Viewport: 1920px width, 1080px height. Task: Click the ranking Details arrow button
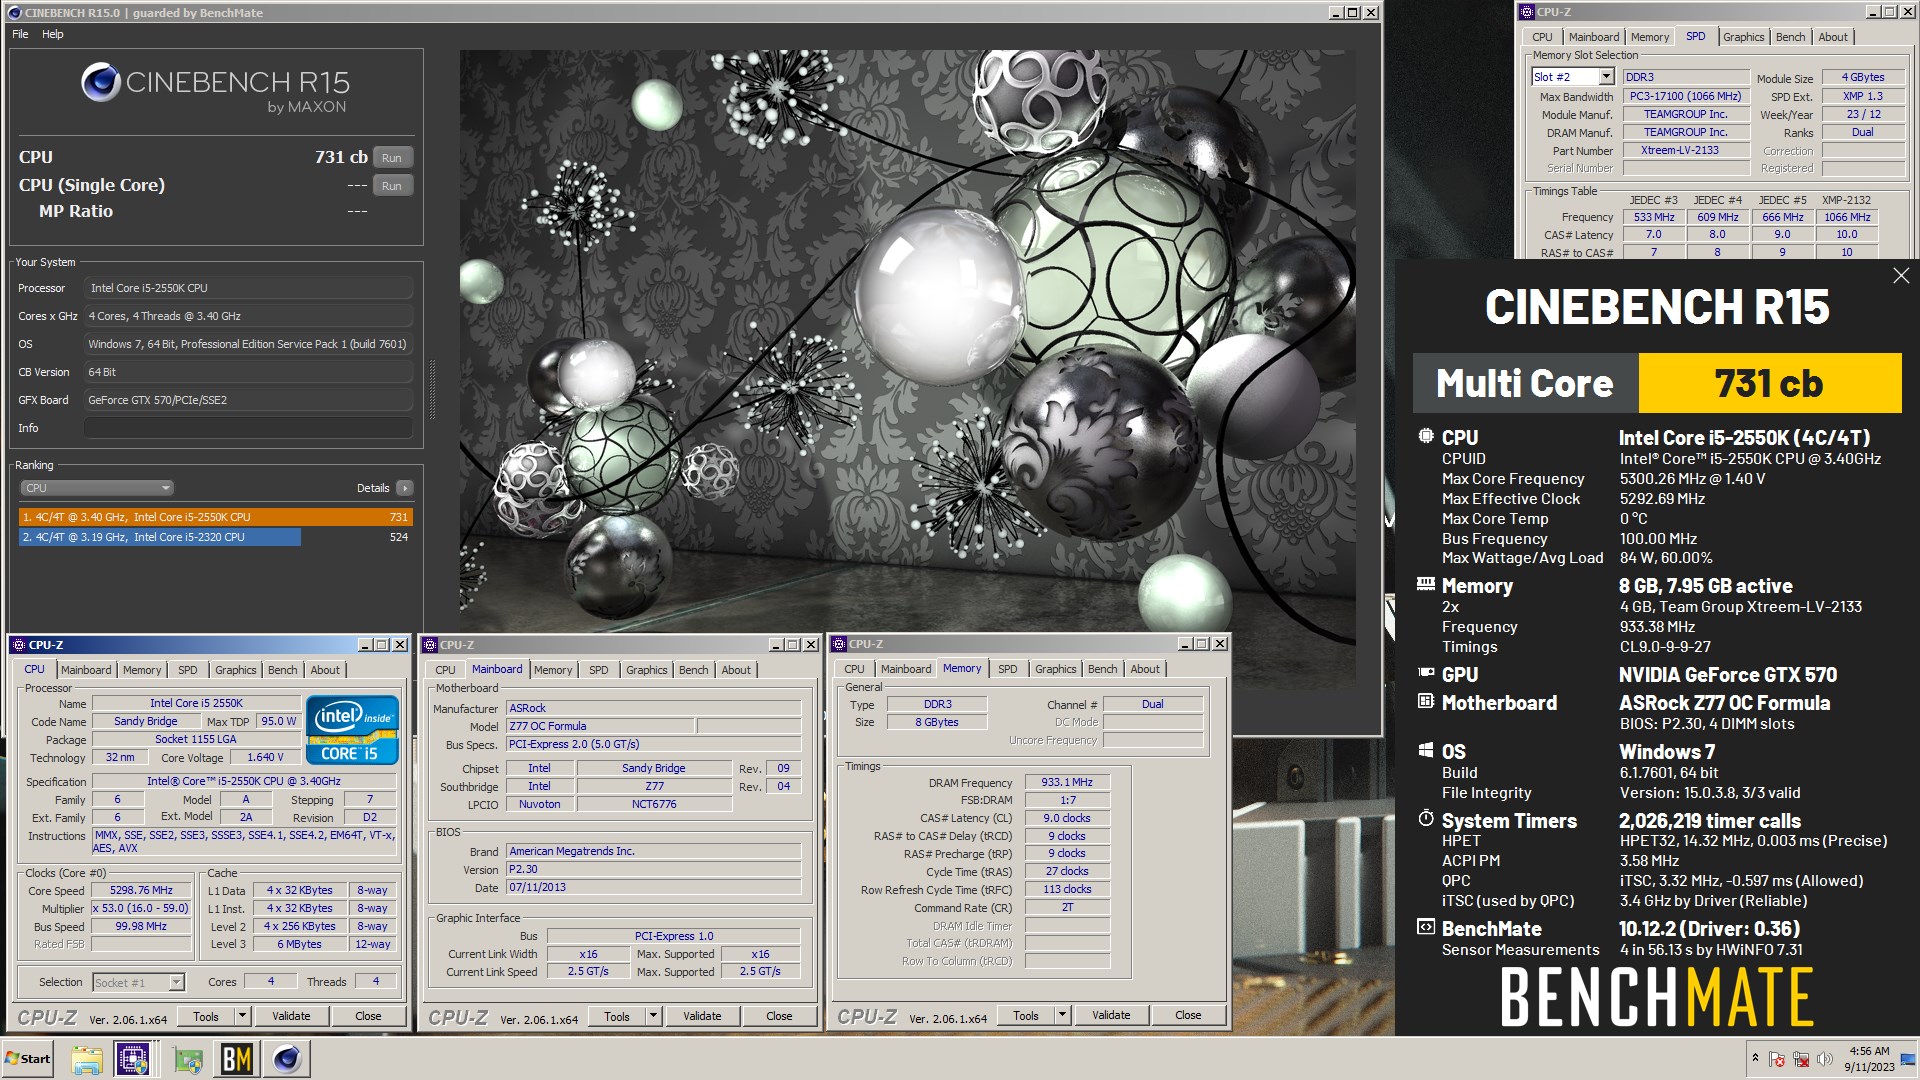click(405, 488)
